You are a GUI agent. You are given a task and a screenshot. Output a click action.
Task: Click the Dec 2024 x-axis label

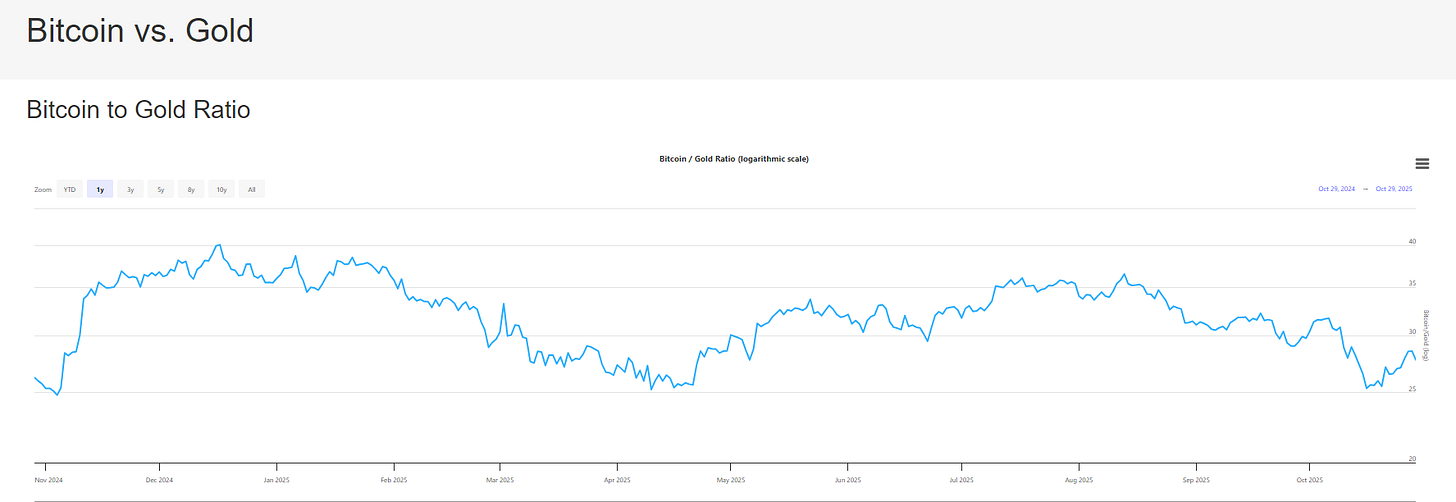pos(159,479)
